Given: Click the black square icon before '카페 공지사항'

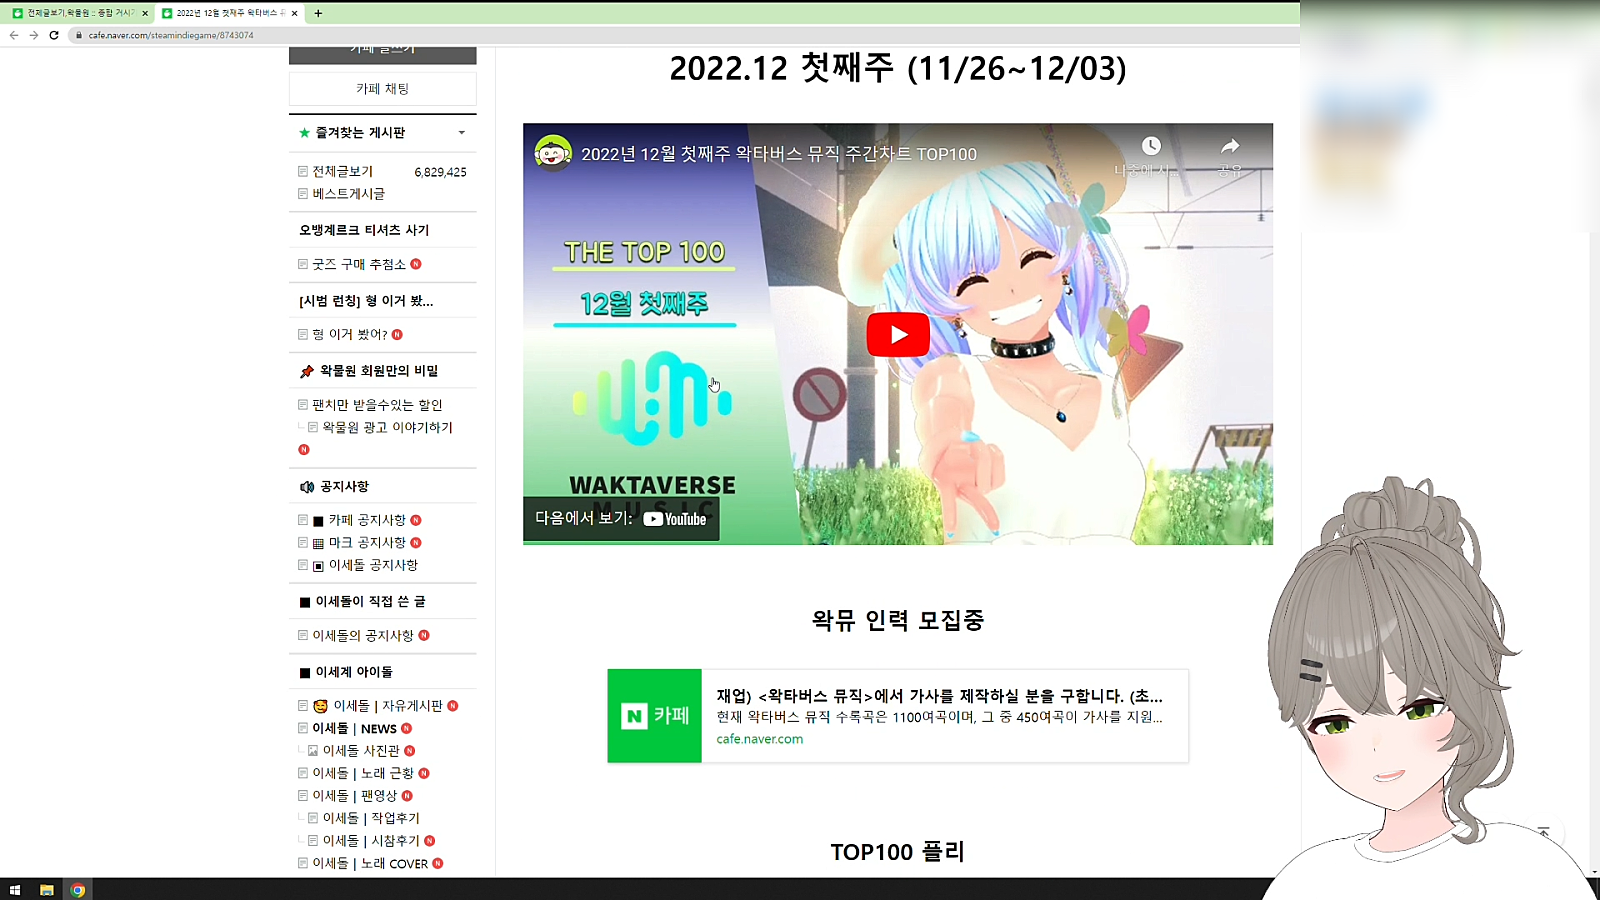Looking at the screenshot, I should 318,521.
